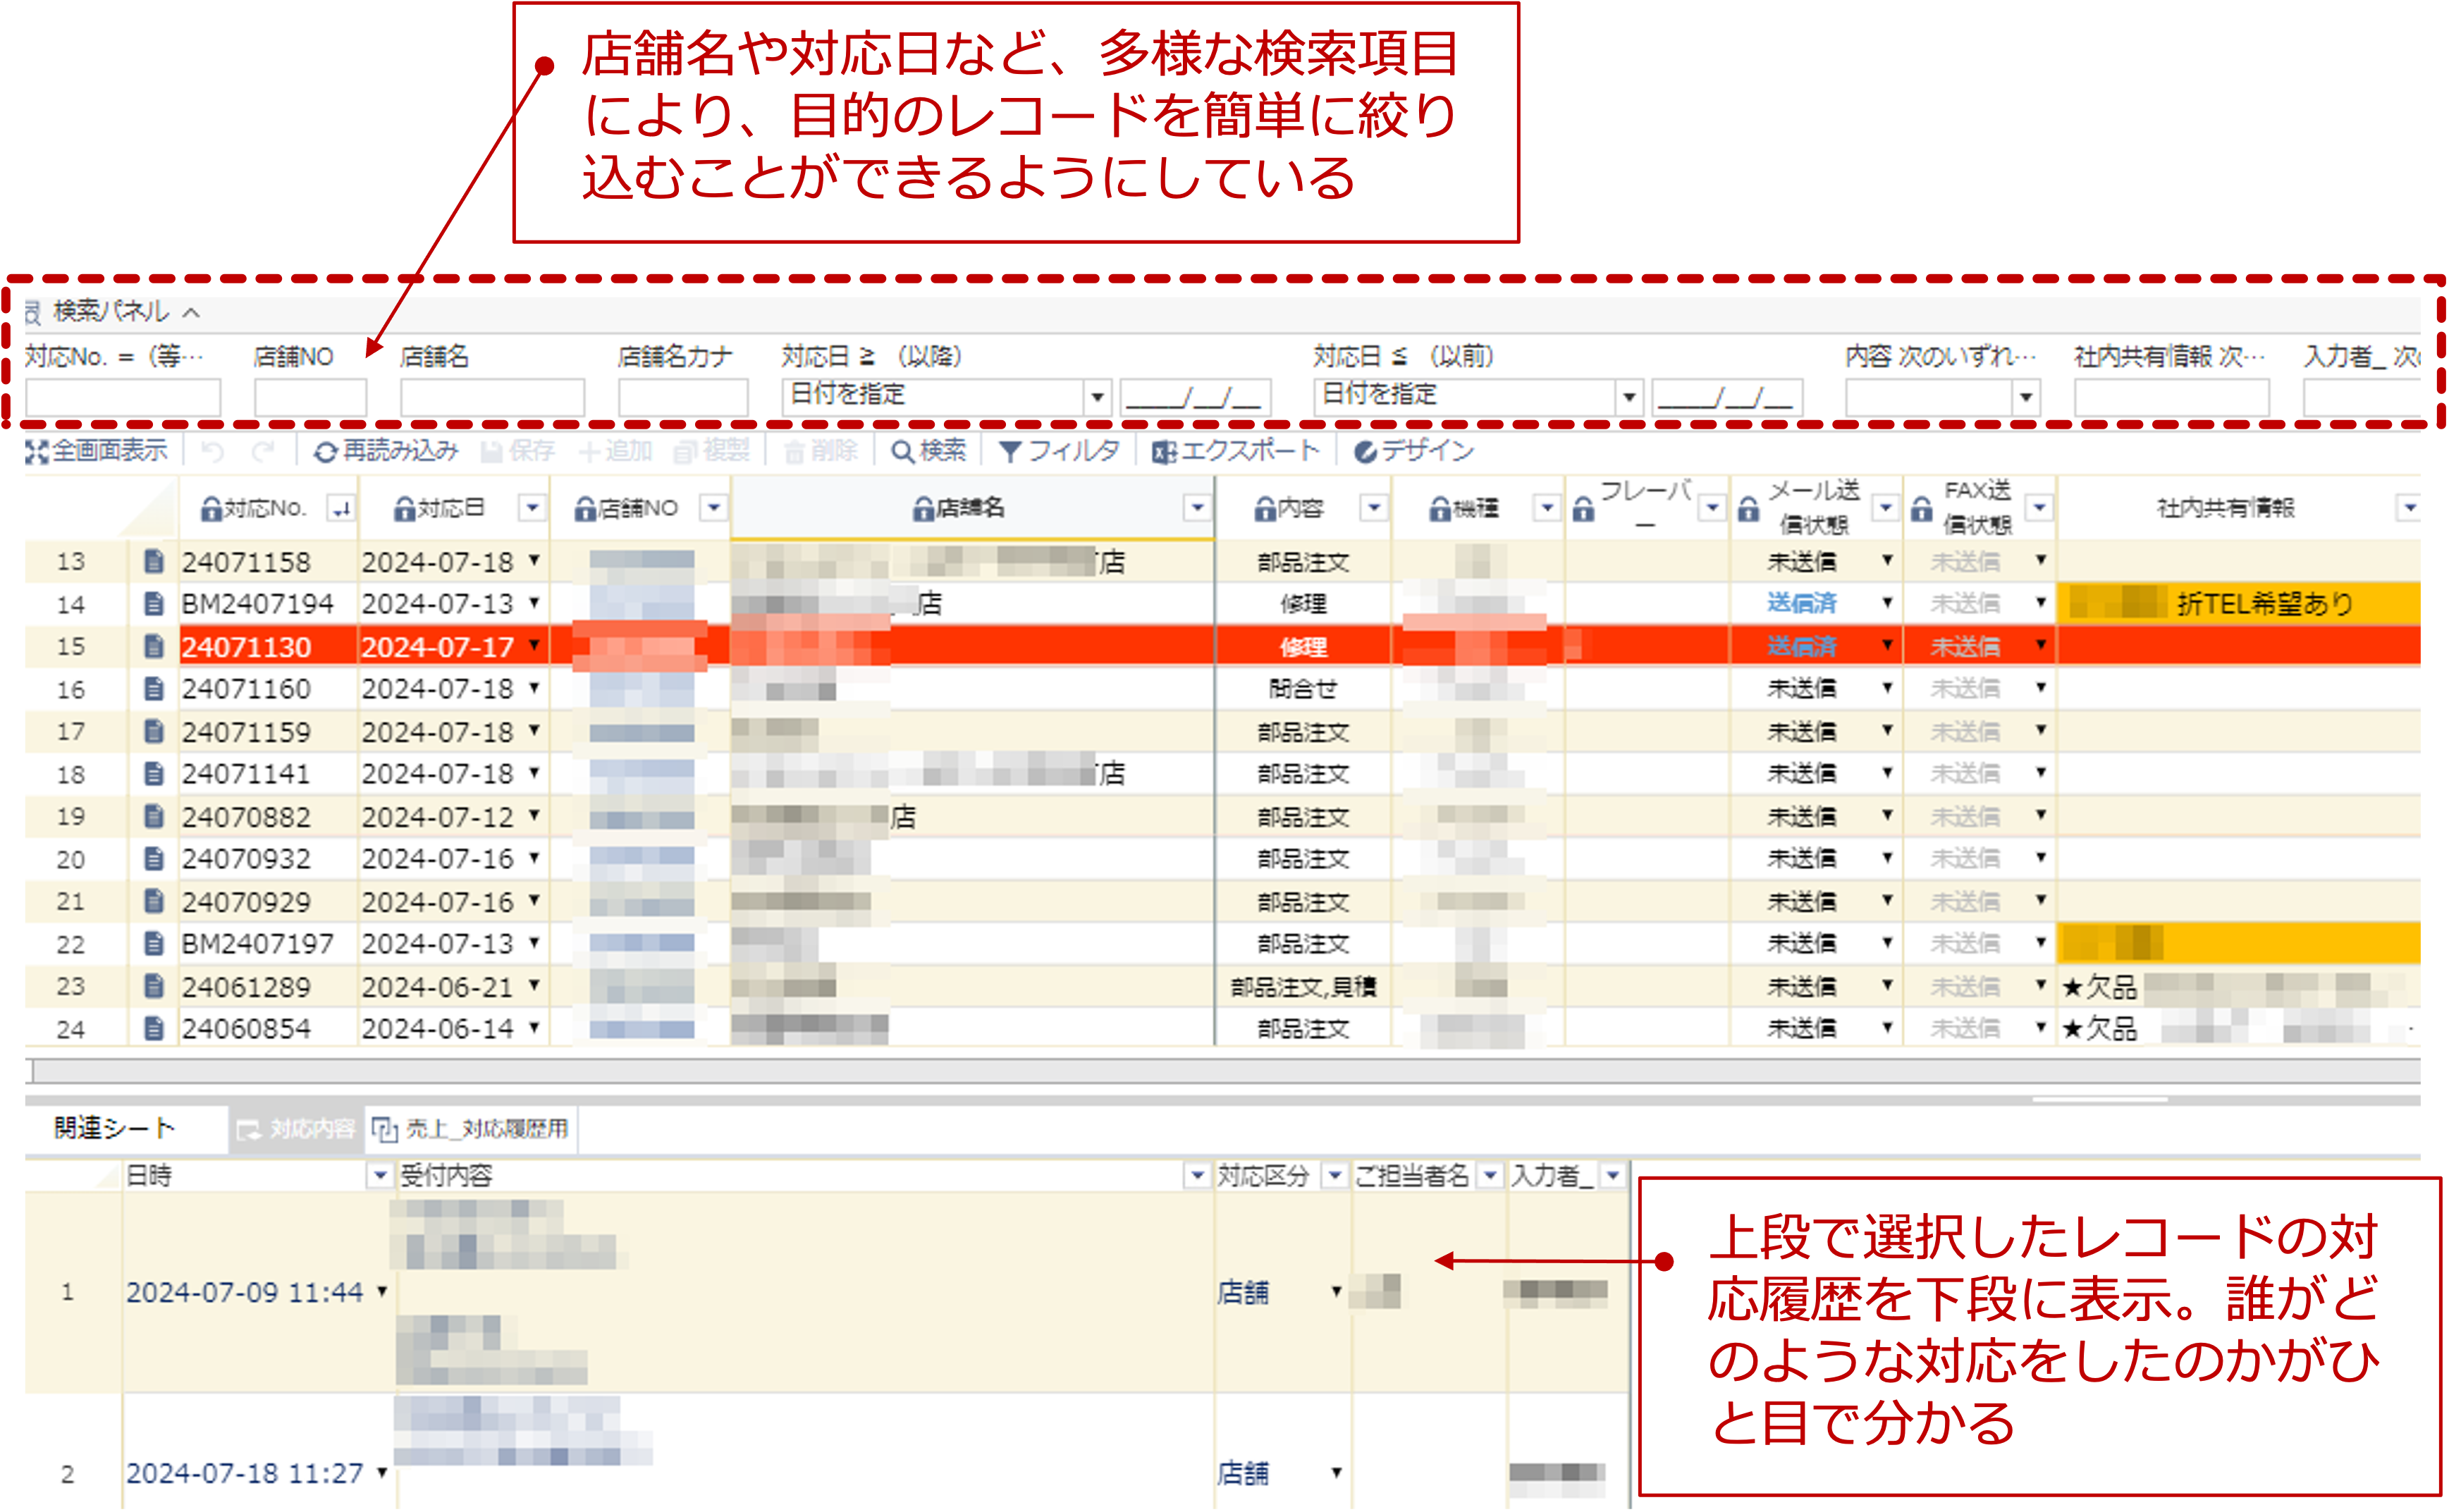Open 対応日 以降 date type dropdown
The width and height of the screenshot is (2449, 1512).
point(1097,398)
